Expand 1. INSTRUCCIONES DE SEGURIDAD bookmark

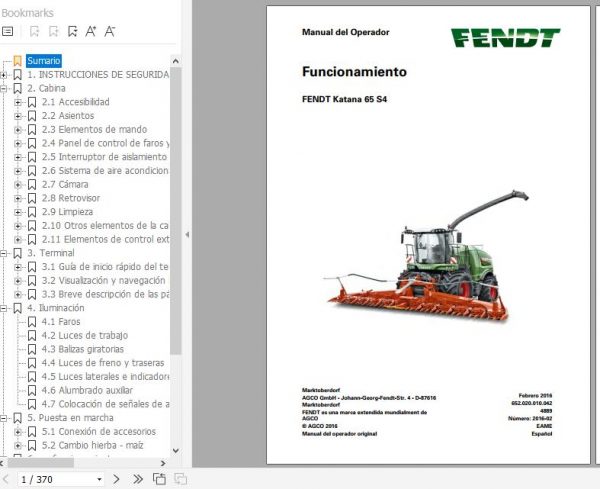click(3, 75)
